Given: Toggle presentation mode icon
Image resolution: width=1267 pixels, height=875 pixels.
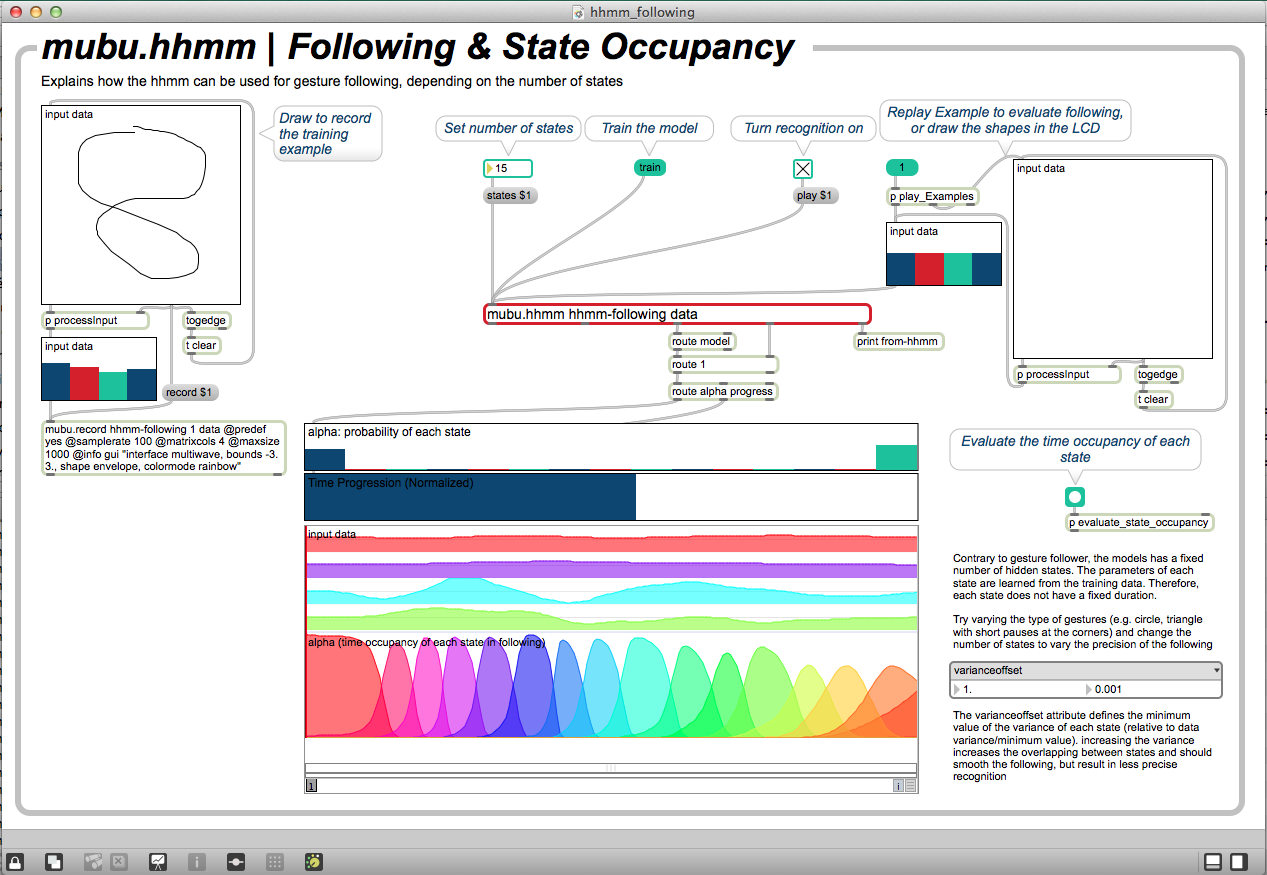Looking at the screenshot, I should pos(158,860).
